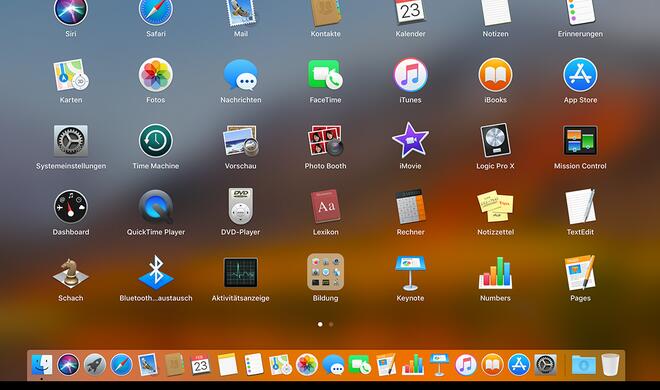
Task: Switch to the second Launchpad page dot
Action: 331,324
